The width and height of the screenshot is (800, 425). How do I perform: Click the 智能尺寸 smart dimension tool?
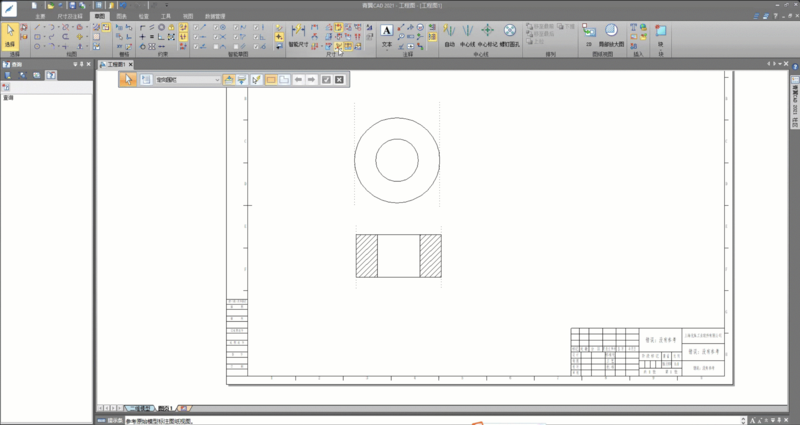pos(299,34)
